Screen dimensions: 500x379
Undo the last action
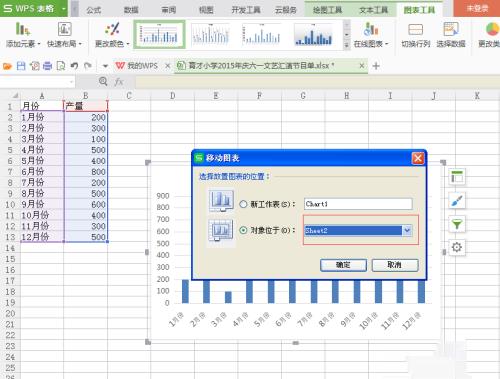click(74, 66)
